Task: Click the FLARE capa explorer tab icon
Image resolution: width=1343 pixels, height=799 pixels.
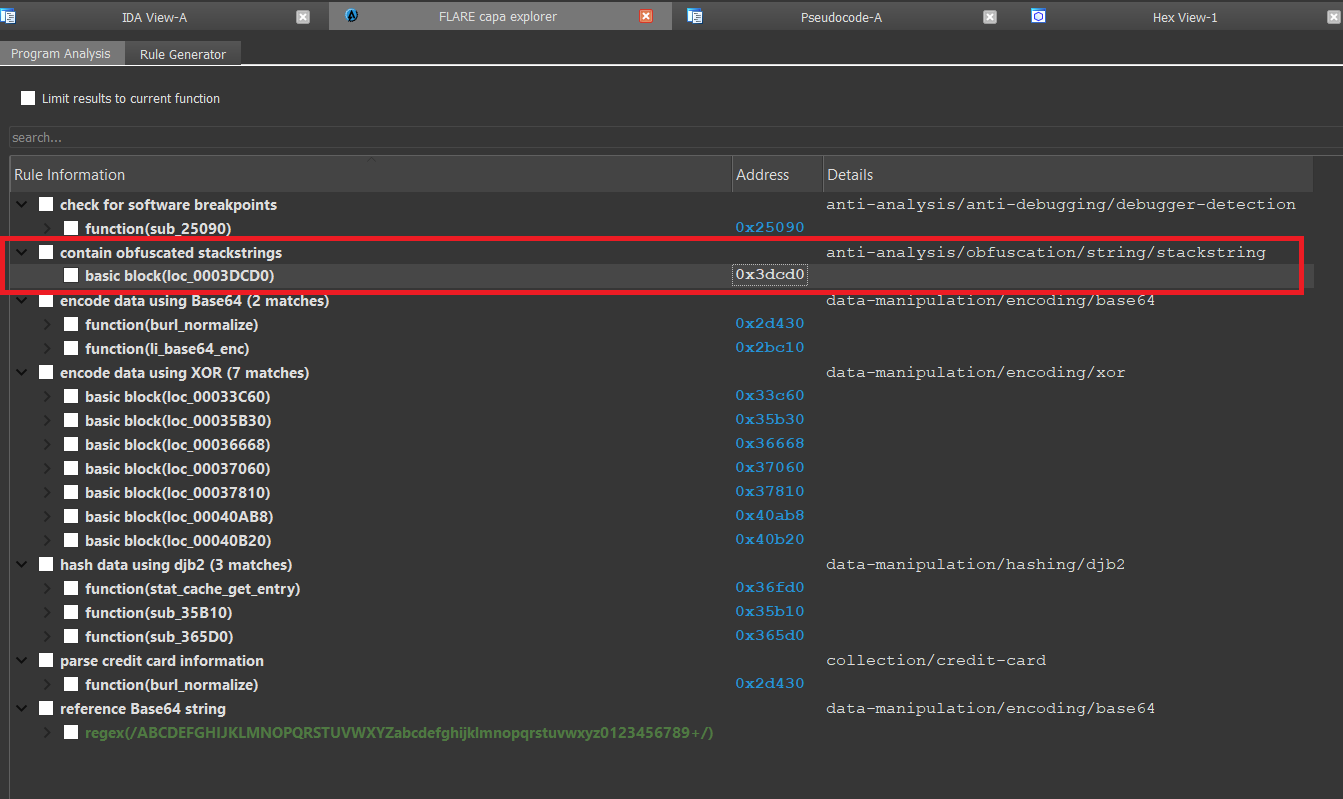Action: pyautogui.click(x=352, y=16)
